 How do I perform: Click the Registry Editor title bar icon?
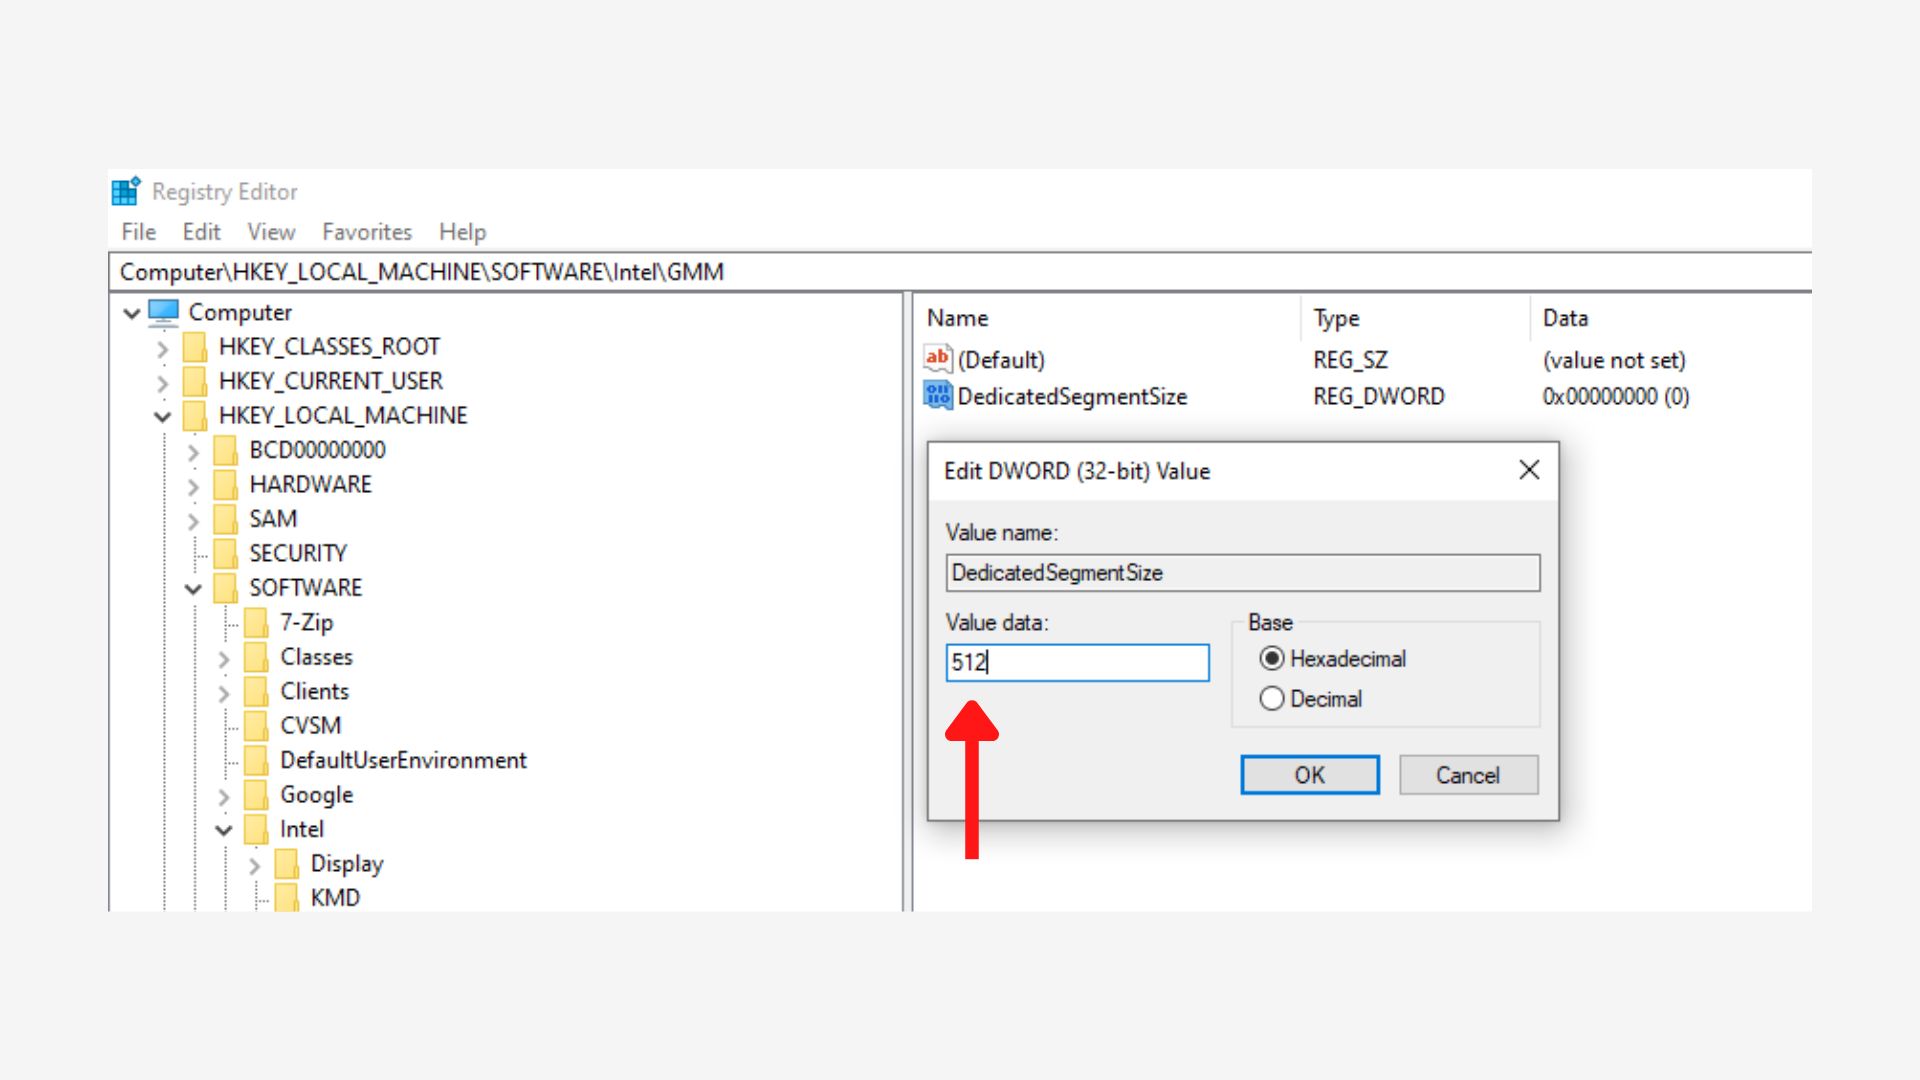(126, 190)
